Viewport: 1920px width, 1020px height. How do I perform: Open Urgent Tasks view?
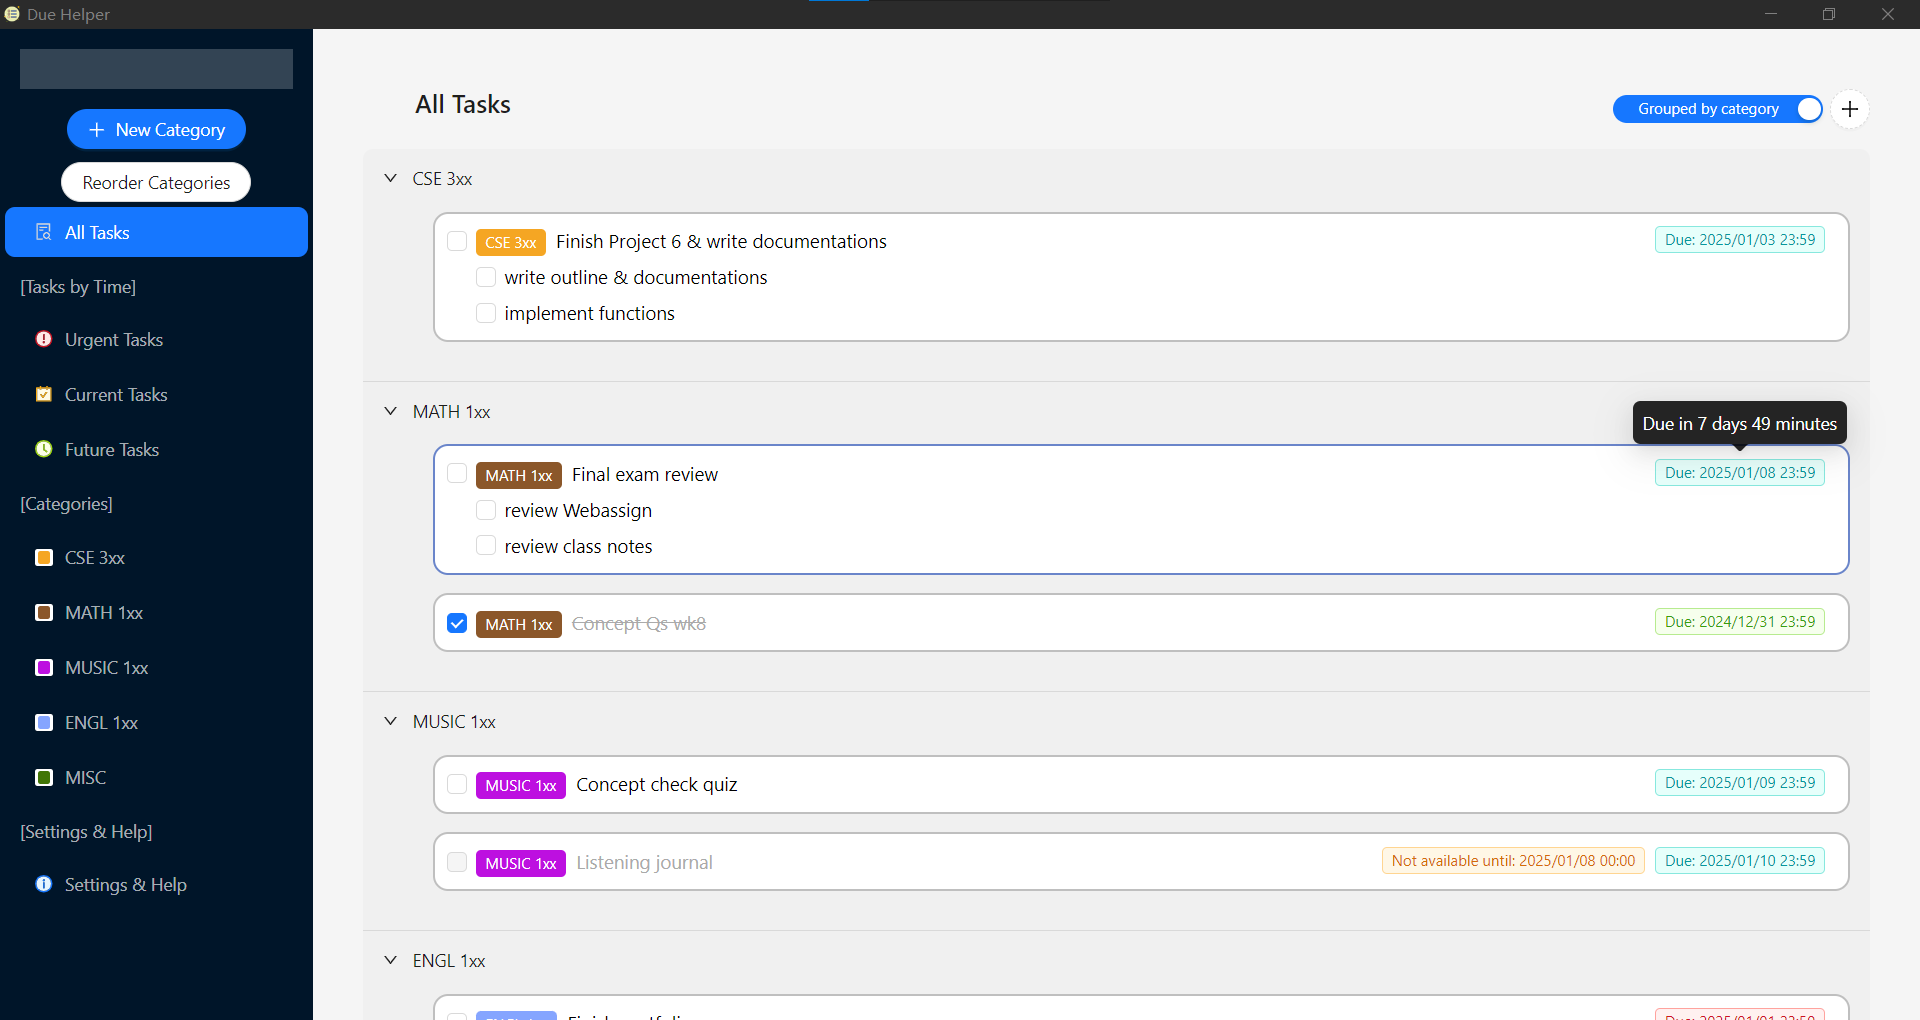point(156,339)
